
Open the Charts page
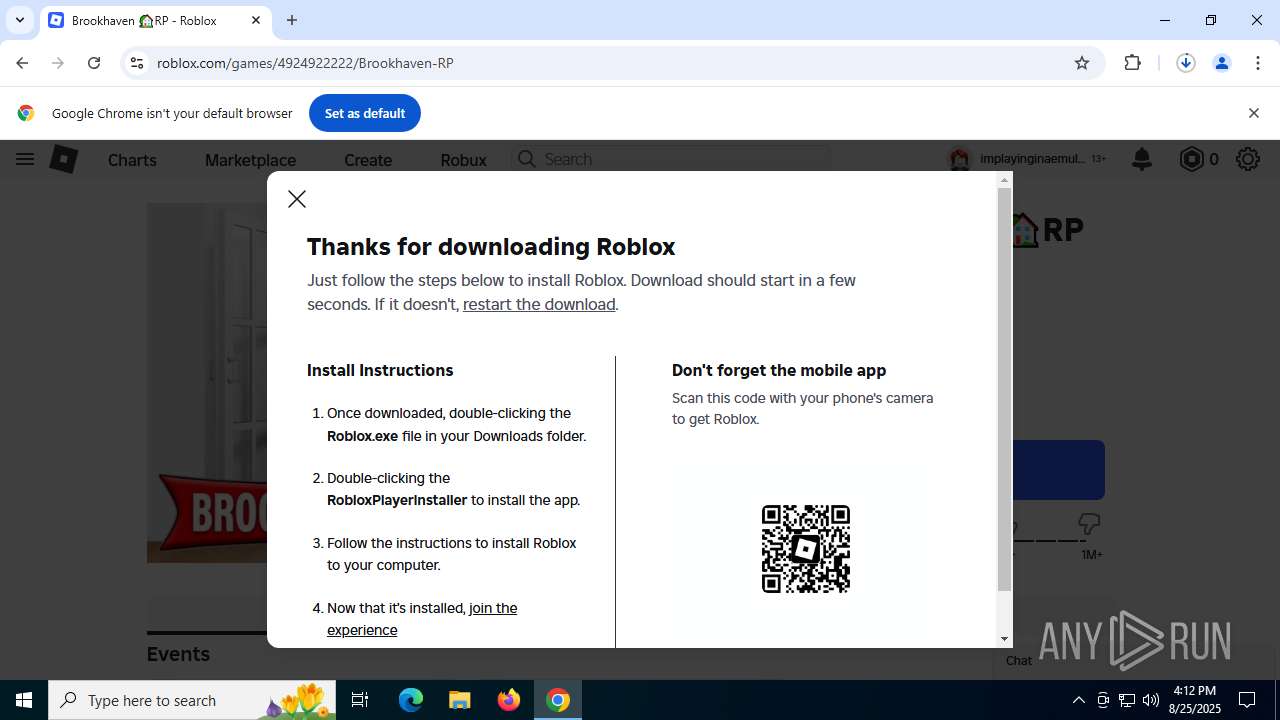click(x=132, y=160)
